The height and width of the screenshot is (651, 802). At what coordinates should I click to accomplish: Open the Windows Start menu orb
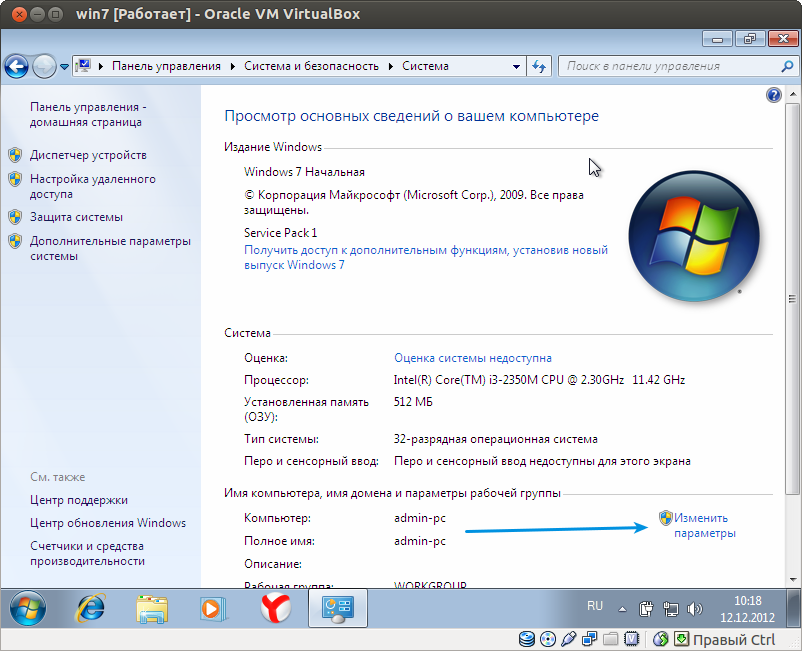coord(28,608)
